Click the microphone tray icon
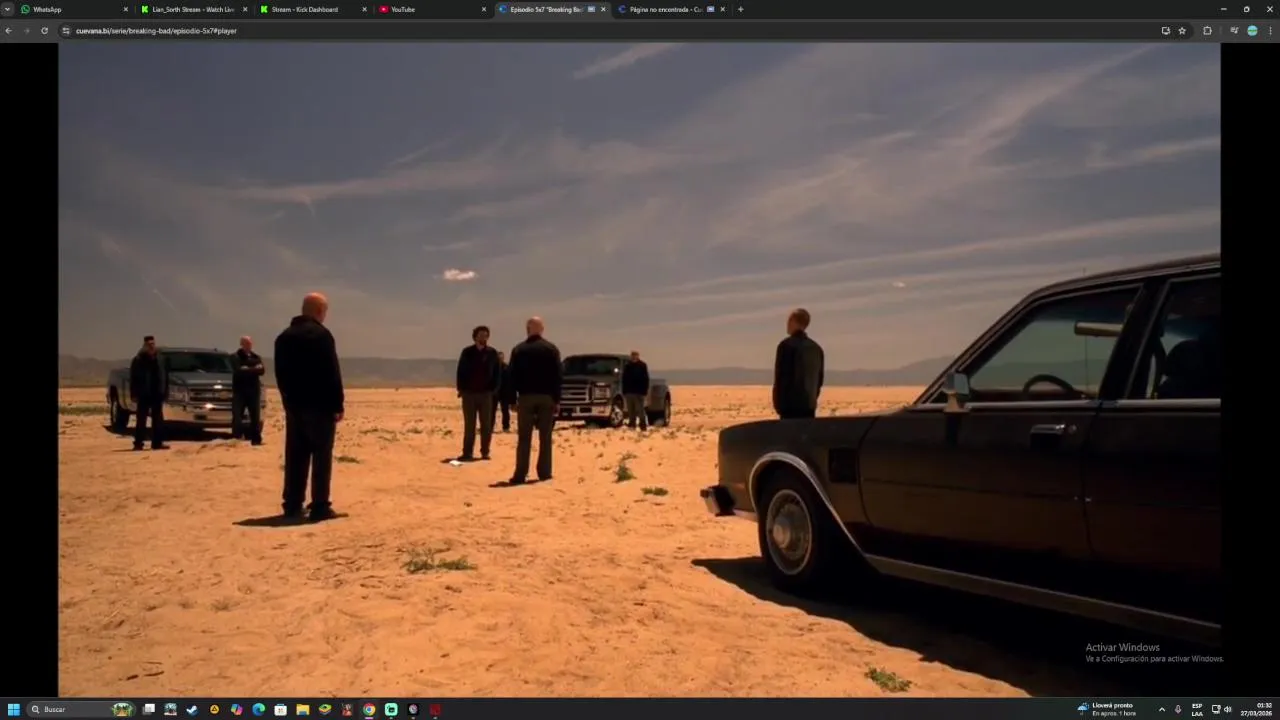Viewport: 1280px width, 720px height. (x=1177, y=710)
